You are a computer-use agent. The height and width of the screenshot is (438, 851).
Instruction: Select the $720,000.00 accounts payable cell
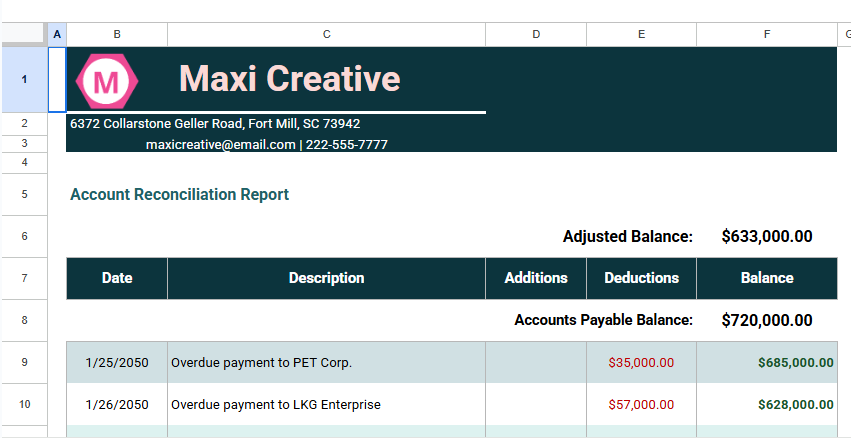[766, 320]
